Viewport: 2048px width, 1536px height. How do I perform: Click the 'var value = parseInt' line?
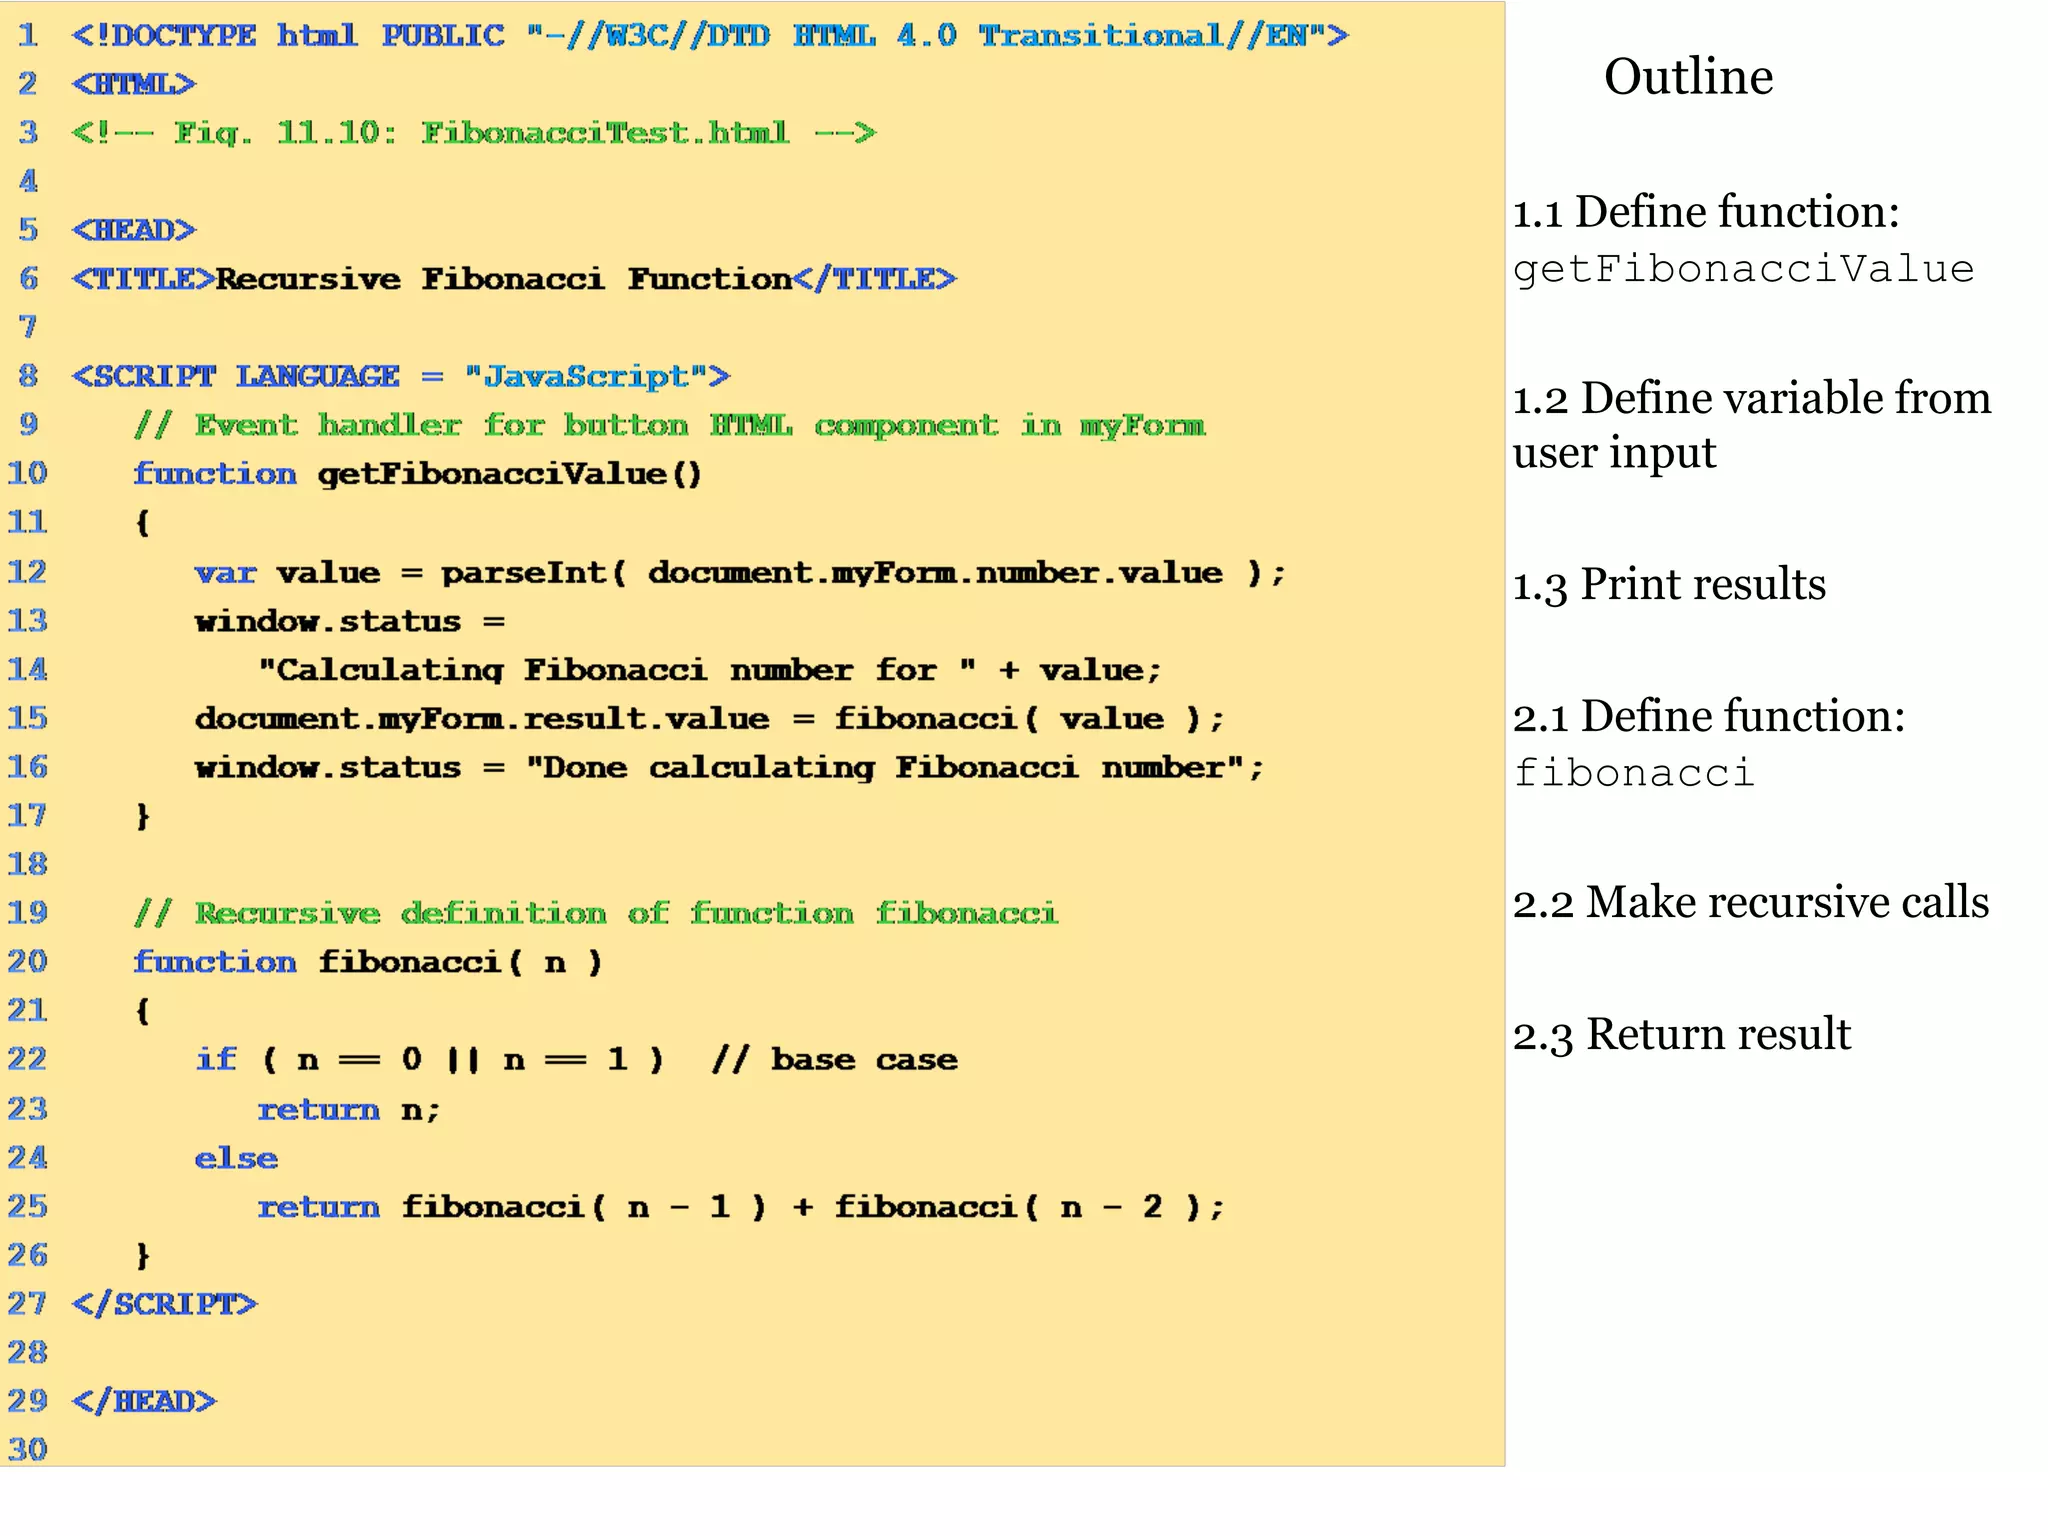tap(740, 573)
